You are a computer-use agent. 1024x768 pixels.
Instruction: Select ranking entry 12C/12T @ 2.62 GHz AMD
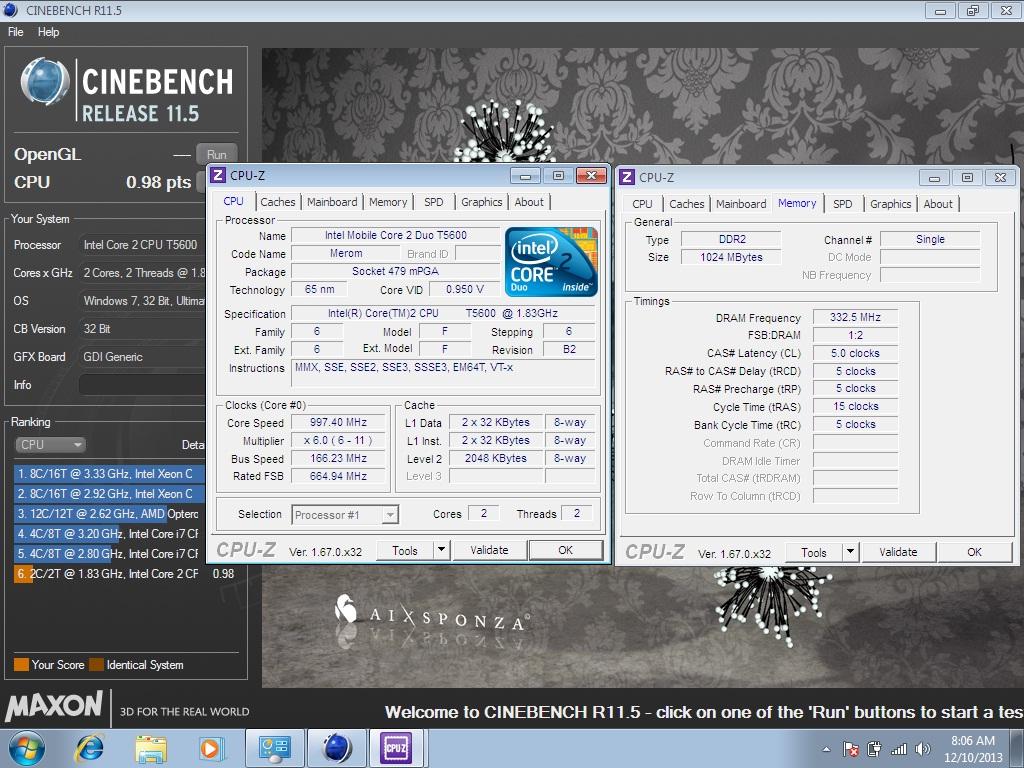point(109,514)
